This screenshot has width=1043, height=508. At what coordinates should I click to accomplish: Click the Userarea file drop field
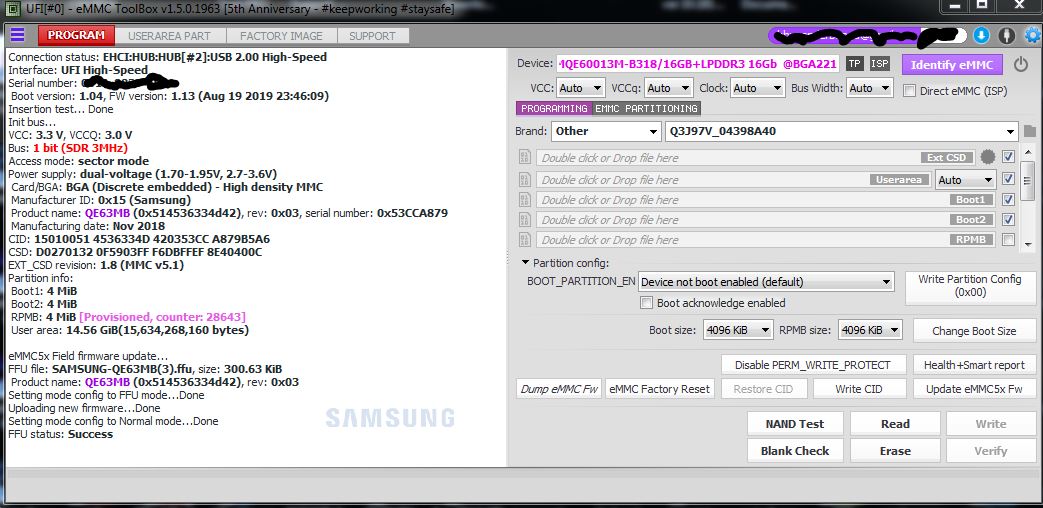point(734,180)
